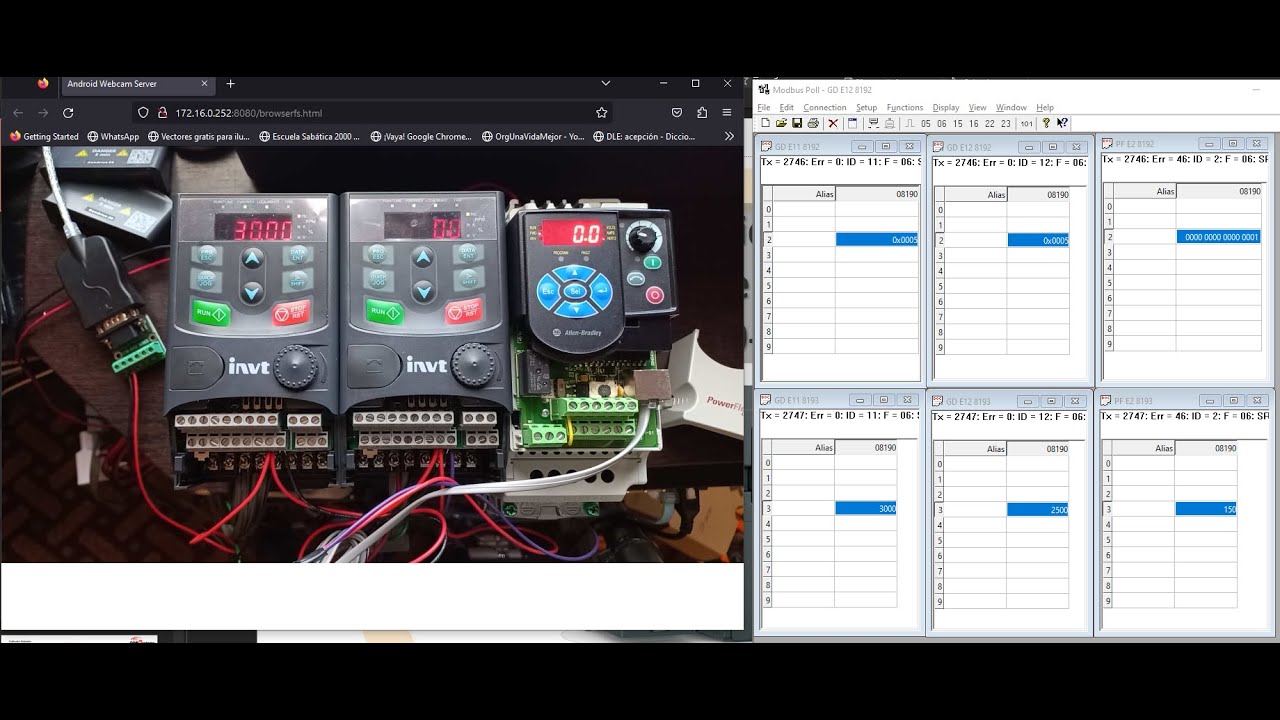The width and height of the screenshot is (1280, 720).
Task: Click function 06 toolbar button
Action: pos(941,124)
